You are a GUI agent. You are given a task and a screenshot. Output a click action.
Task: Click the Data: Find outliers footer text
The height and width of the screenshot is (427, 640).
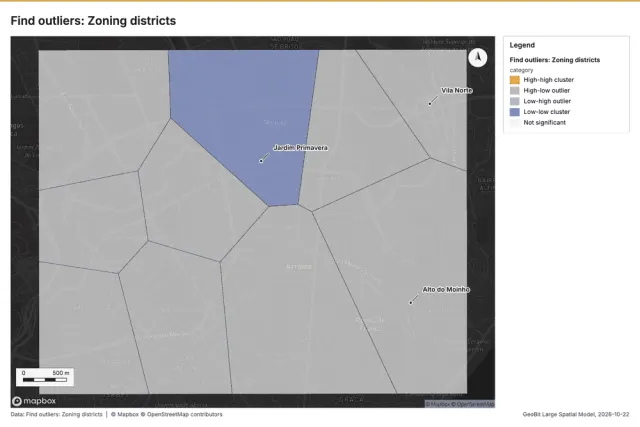56,414
